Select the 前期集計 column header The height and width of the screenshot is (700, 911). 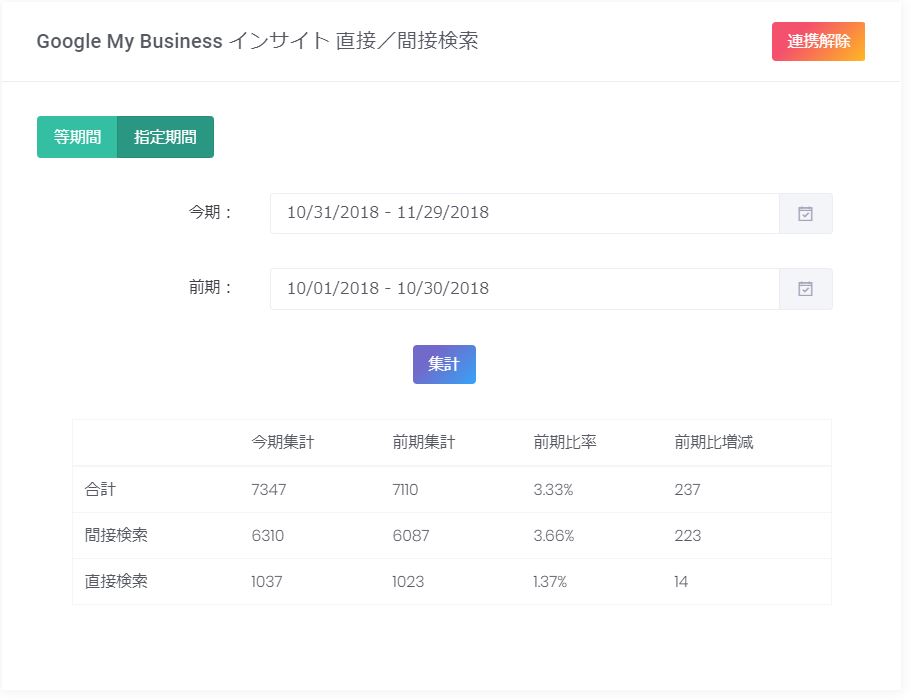pyautogui.click(x=424, y=443)
